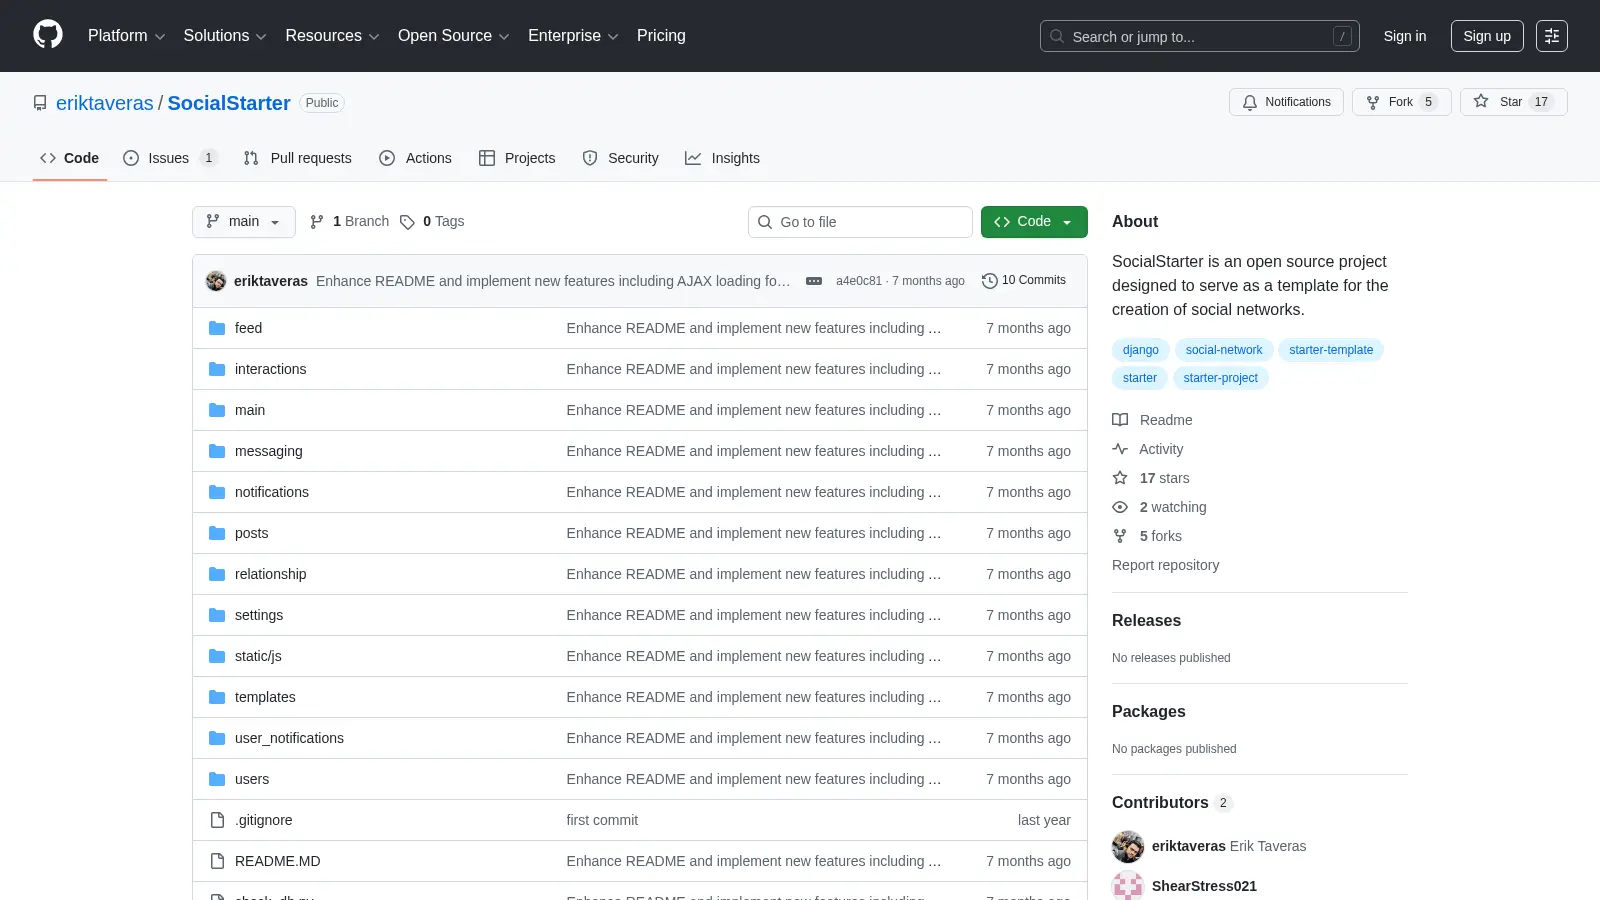
Task: Click the feed folder icon
Action: (x=217, y=328)
